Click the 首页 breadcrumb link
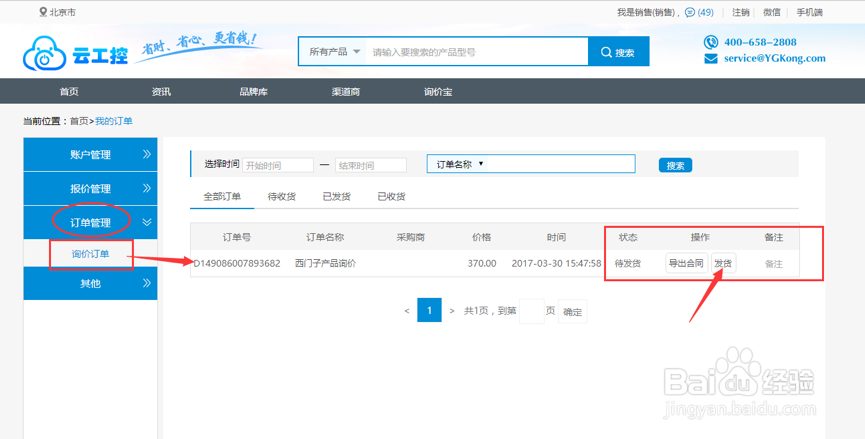This screenshot has width=865, height=439. click(79, 121)
